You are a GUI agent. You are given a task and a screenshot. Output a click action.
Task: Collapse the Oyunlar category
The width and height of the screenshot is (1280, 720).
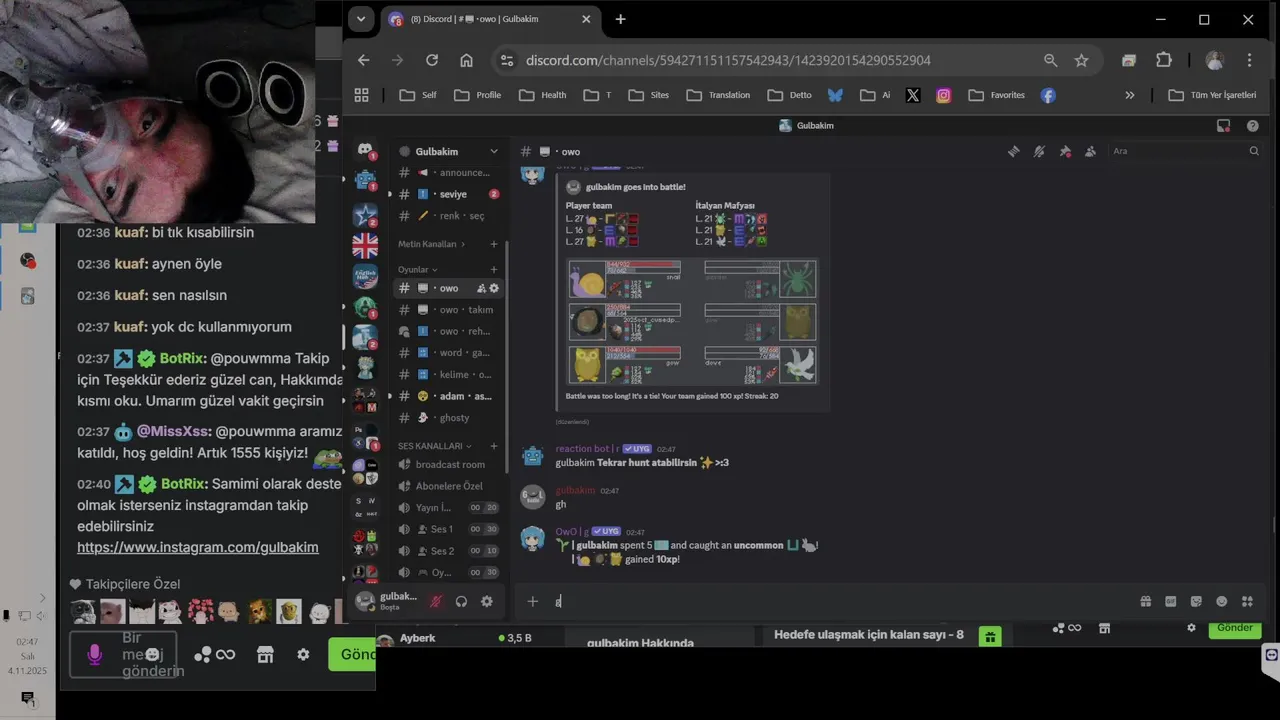pos(418,269)
